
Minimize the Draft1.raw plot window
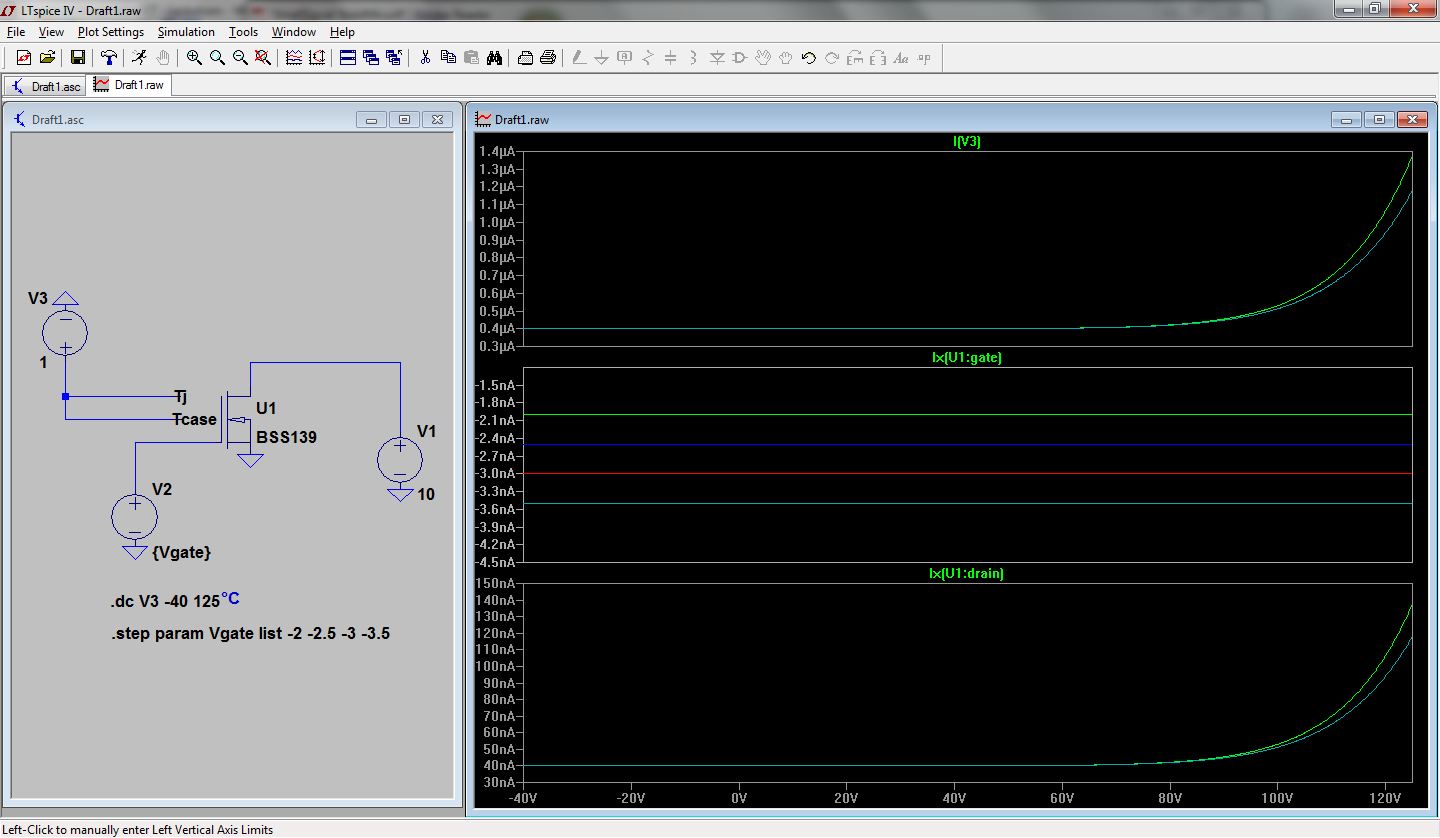point(1346,120)
